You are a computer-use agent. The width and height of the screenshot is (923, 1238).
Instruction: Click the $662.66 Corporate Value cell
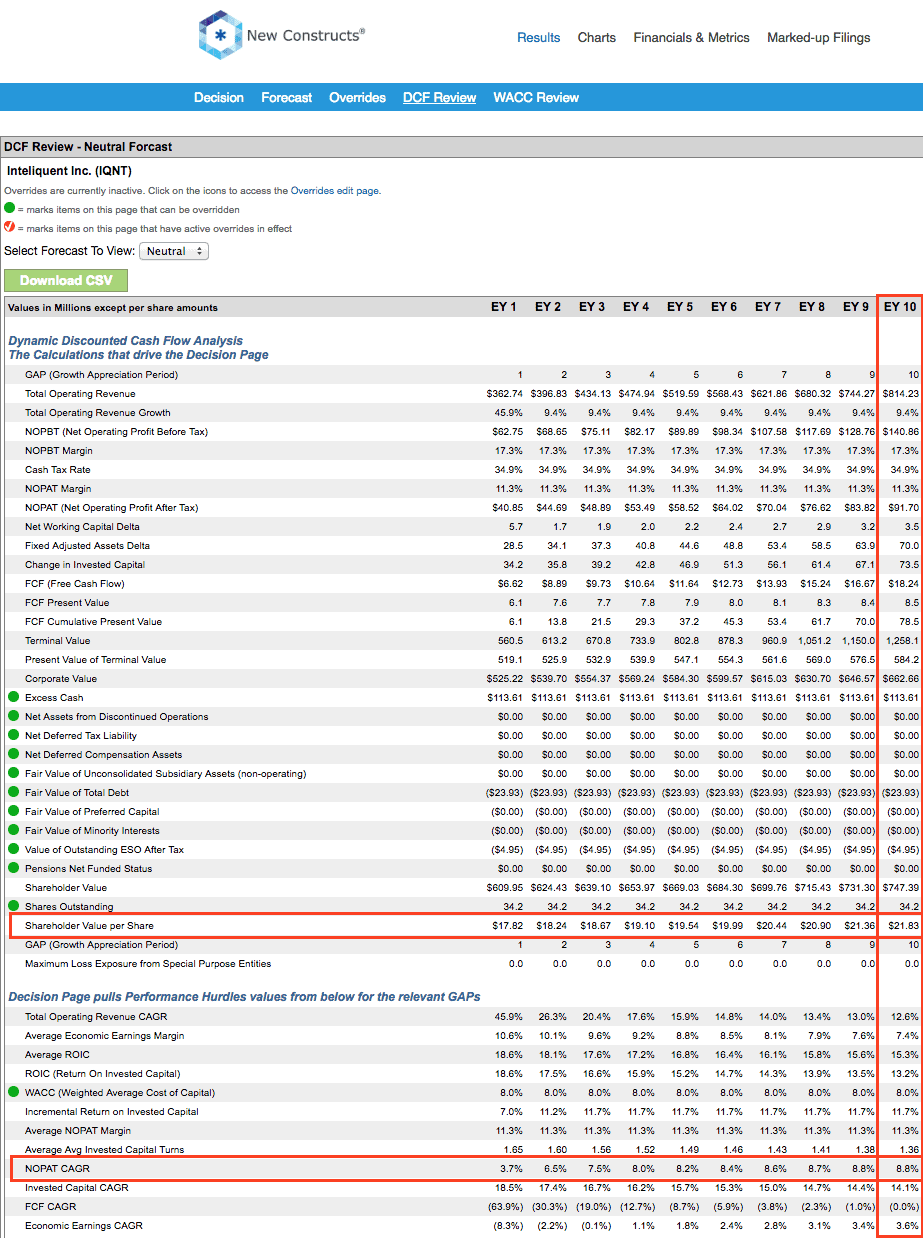tap(902, 678)
